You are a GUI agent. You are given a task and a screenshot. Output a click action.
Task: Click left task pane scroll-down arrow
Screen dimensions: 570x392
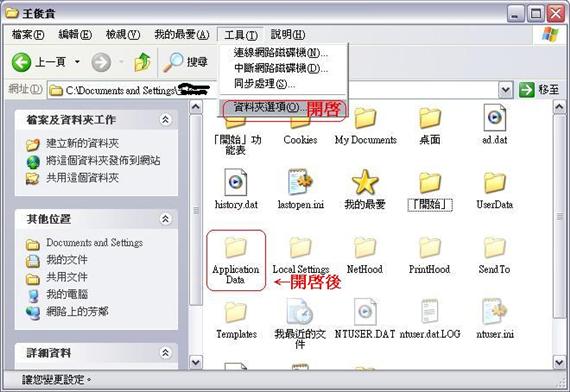pos(196,361)
